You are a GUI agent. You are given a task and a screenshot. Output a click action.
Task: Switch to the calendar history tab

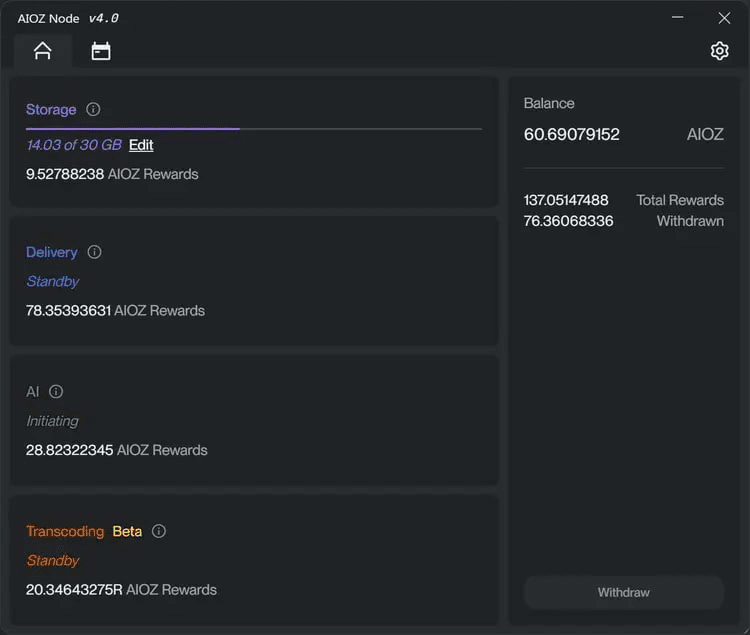pyautogui.click(x=101, y=51)
